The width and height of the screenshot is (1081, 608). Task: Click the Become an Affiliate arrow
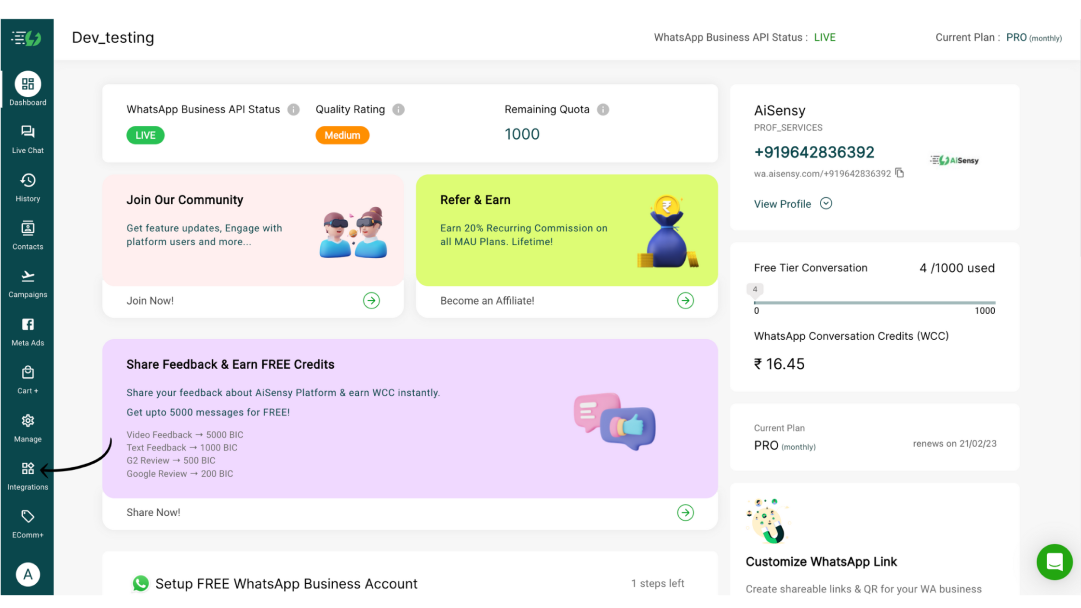685,300
